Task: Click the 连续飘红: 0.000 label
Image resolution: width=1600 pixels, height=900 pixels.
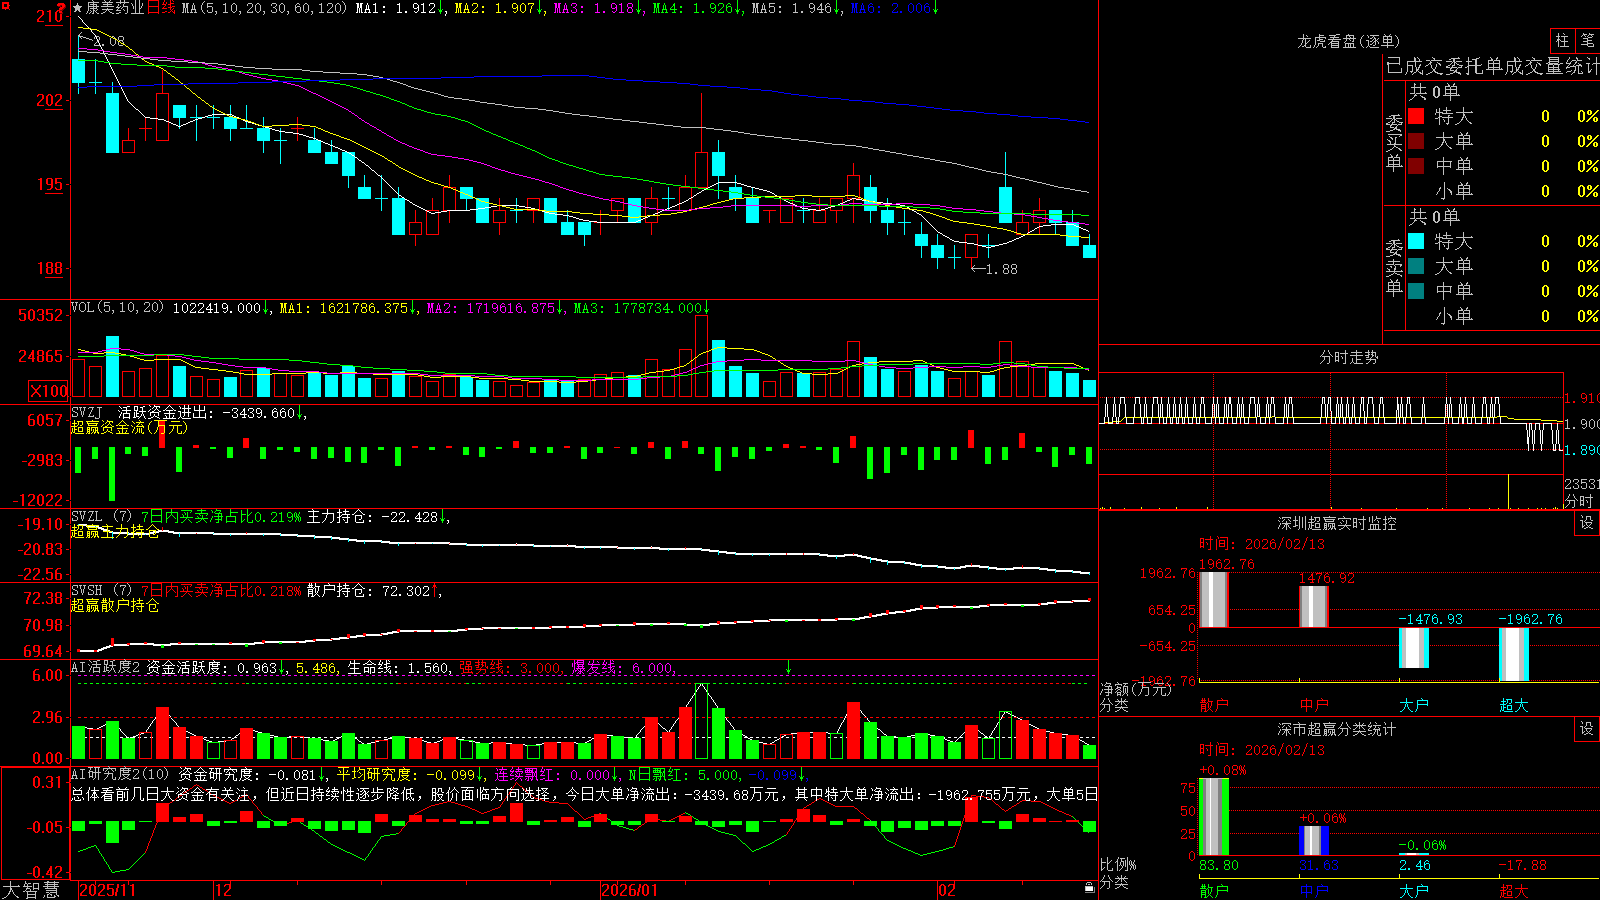Action: coord(556,774)
